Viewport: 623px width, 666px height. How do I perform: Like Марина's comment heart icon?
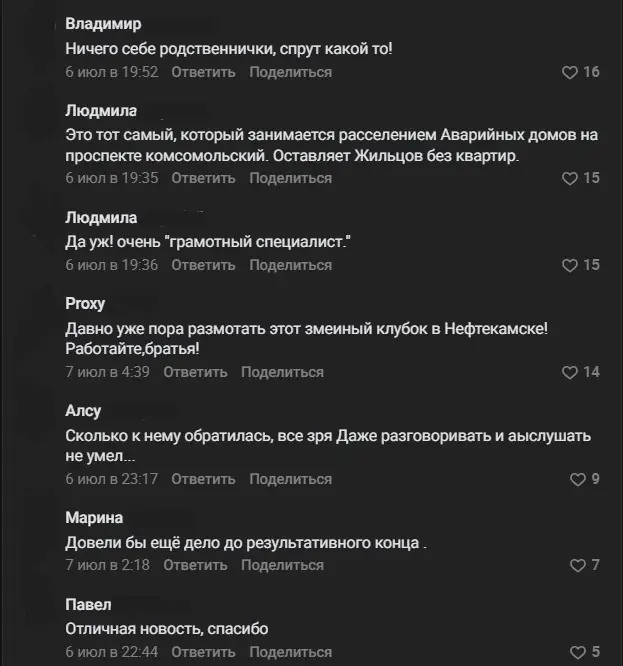click(x=578, y=565)
